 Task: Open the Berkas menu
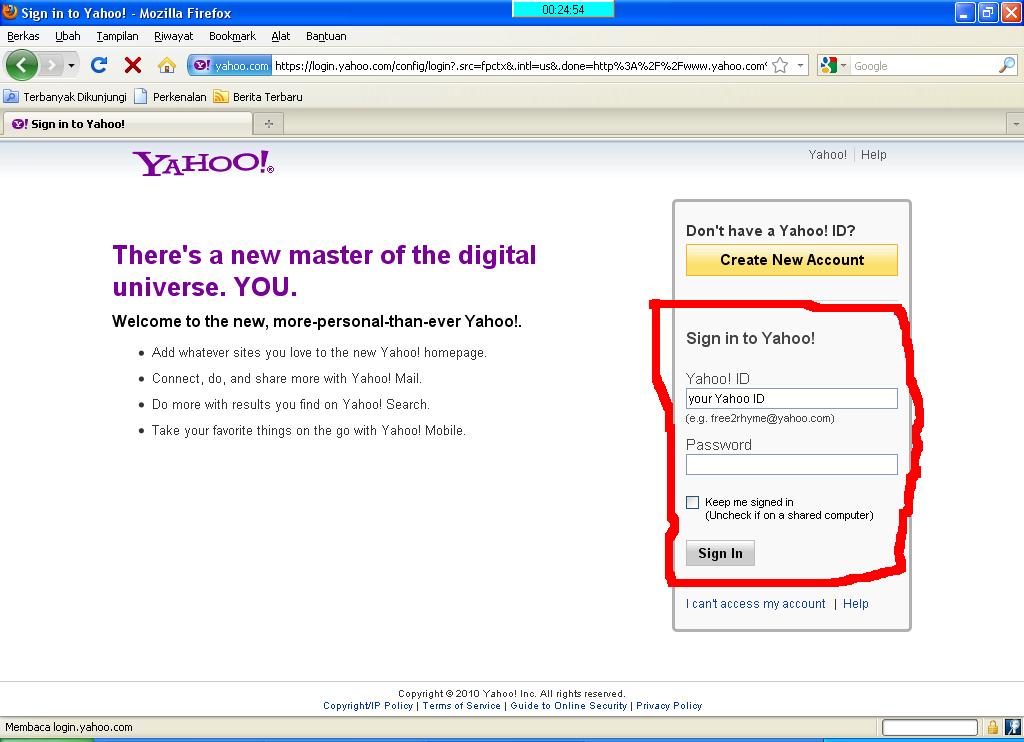(x=23, y=36)
